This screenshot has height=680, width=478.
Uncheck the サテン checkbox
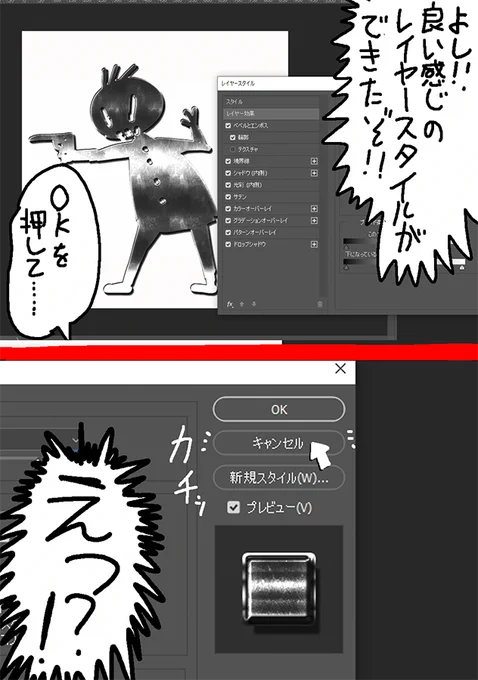[x=228, y=197]
